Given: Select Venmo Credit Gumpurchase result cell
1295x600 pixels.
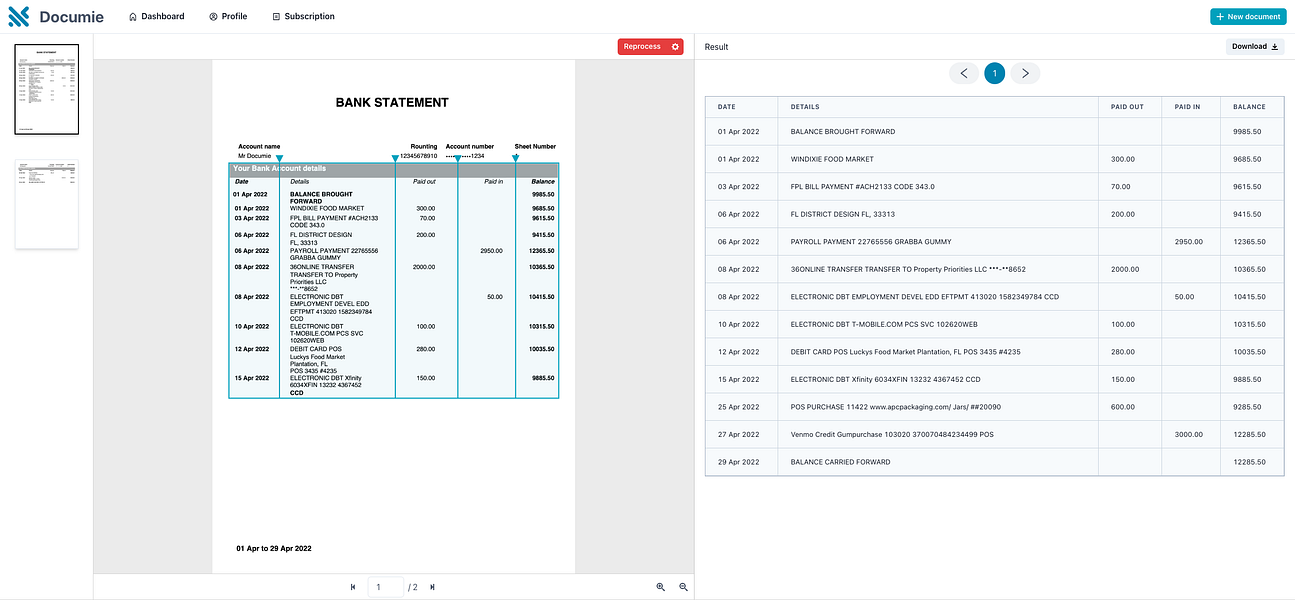Looking at the screenshot, I should click(x=938, y=434).
